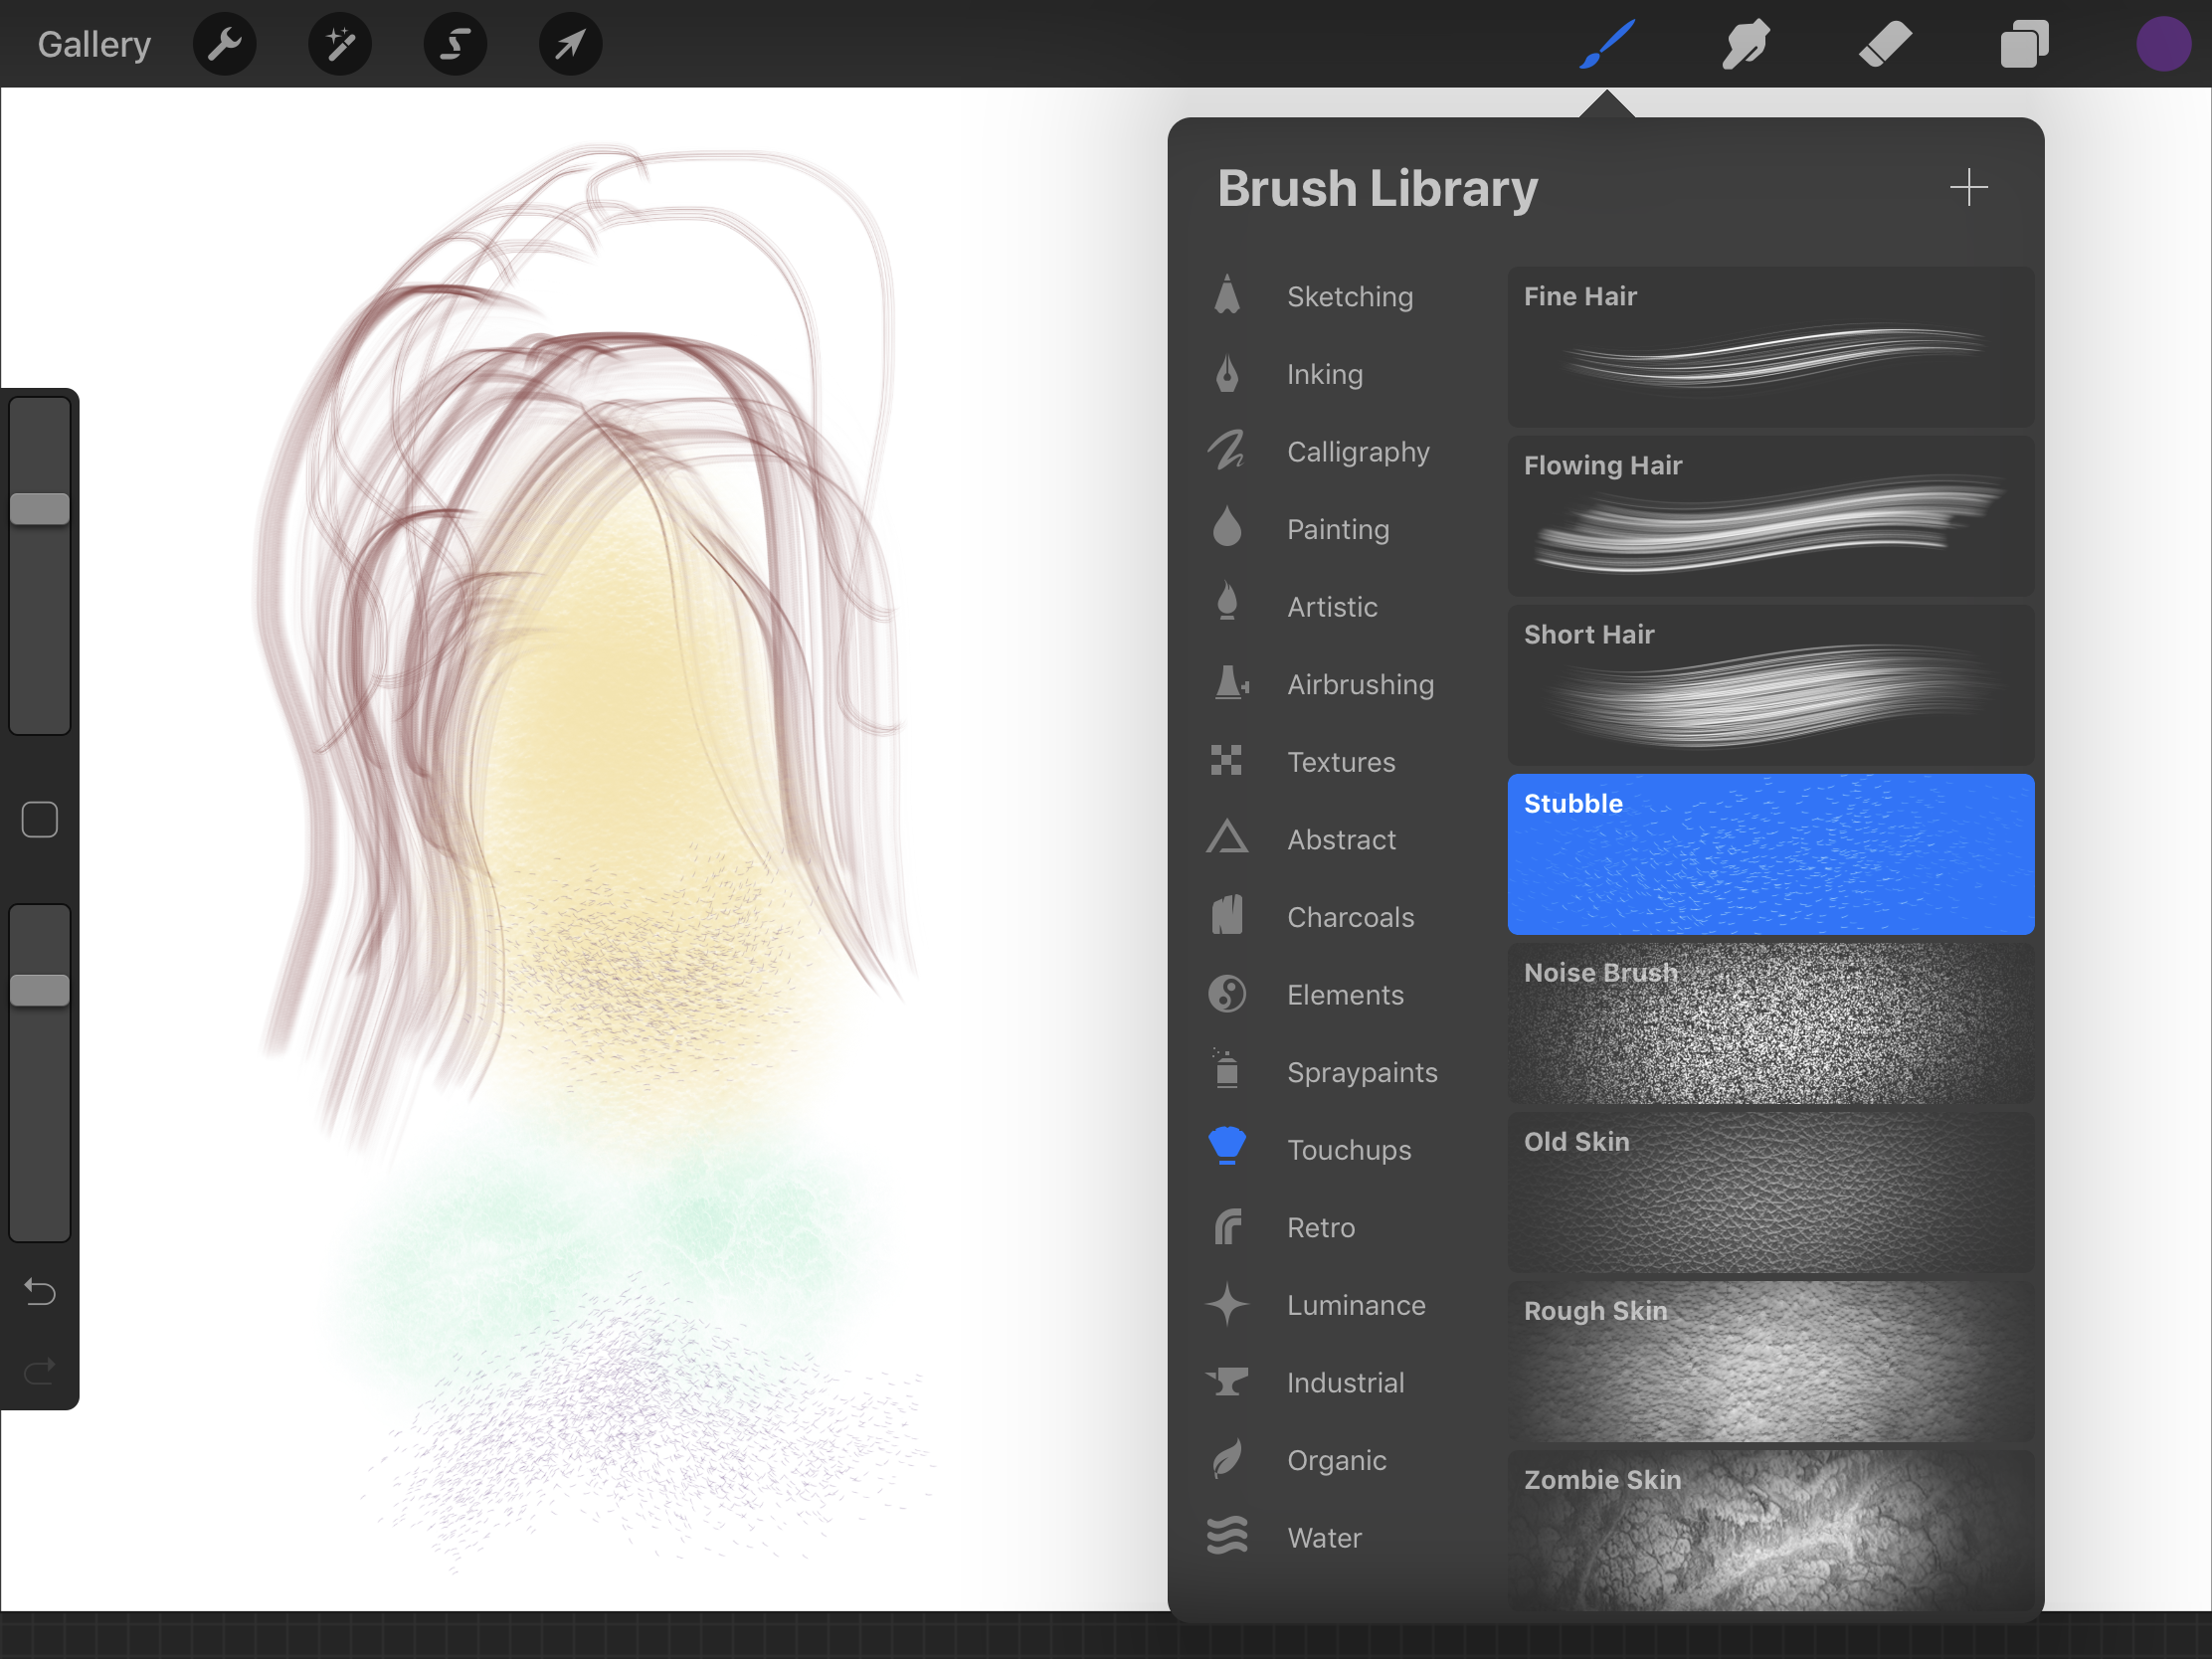Return to Gallery
This screenshot has height=1659, width=2212.
[x=94, y=44]
